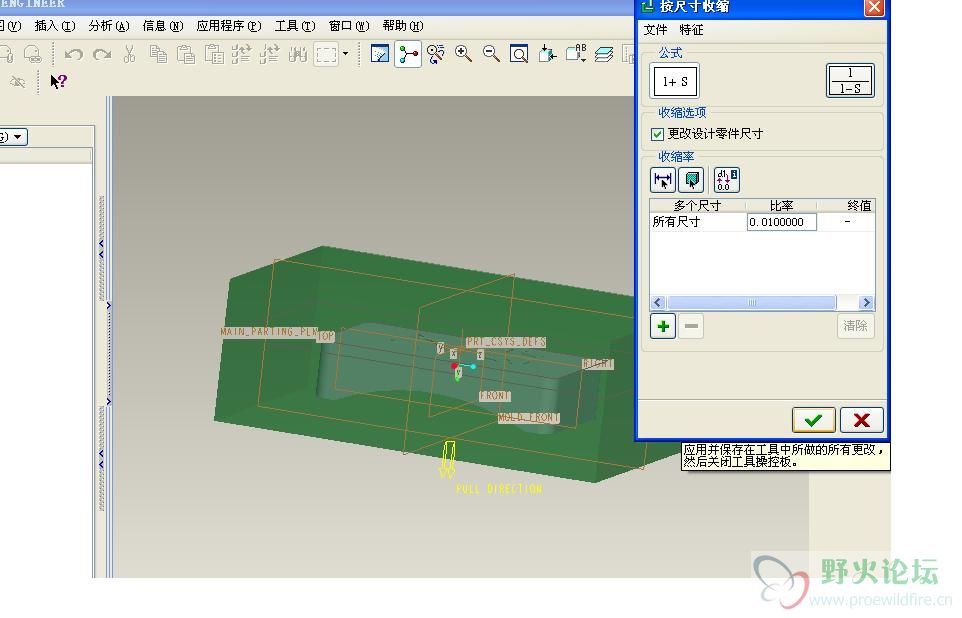Select the FRONT datum plane label
This screenshot has width=962, height=618.
pyautogui.click(x=494, y=396)
